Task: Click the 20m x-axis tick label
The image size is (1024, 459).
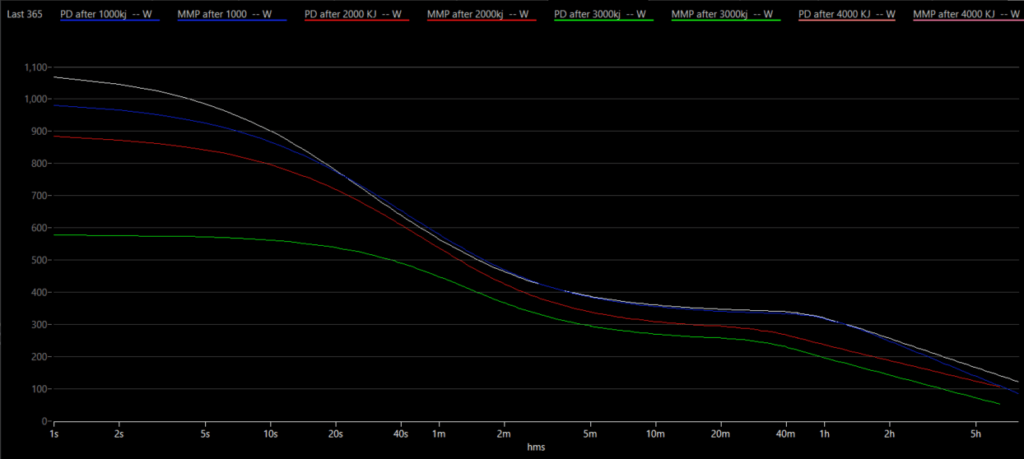Action: (x=720, y=434)
